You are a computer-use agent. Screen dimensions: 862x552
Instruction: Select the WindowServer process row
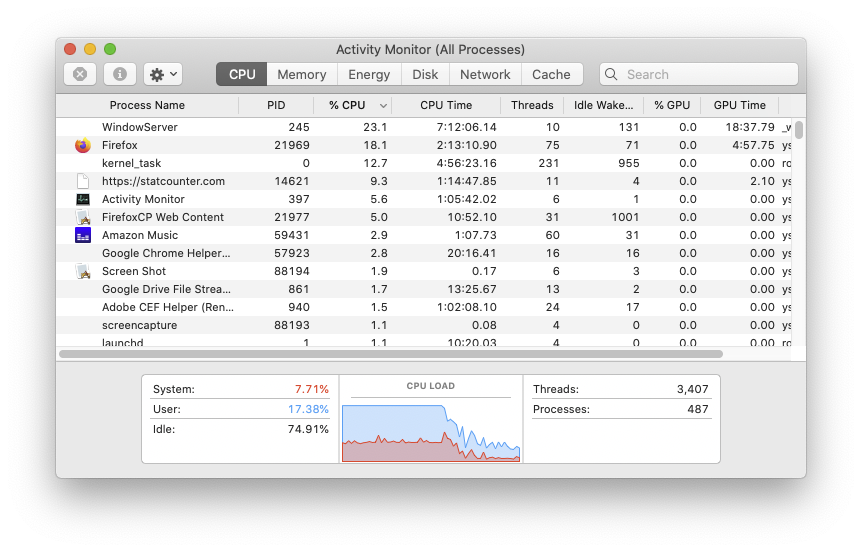(x=300, y=127)
